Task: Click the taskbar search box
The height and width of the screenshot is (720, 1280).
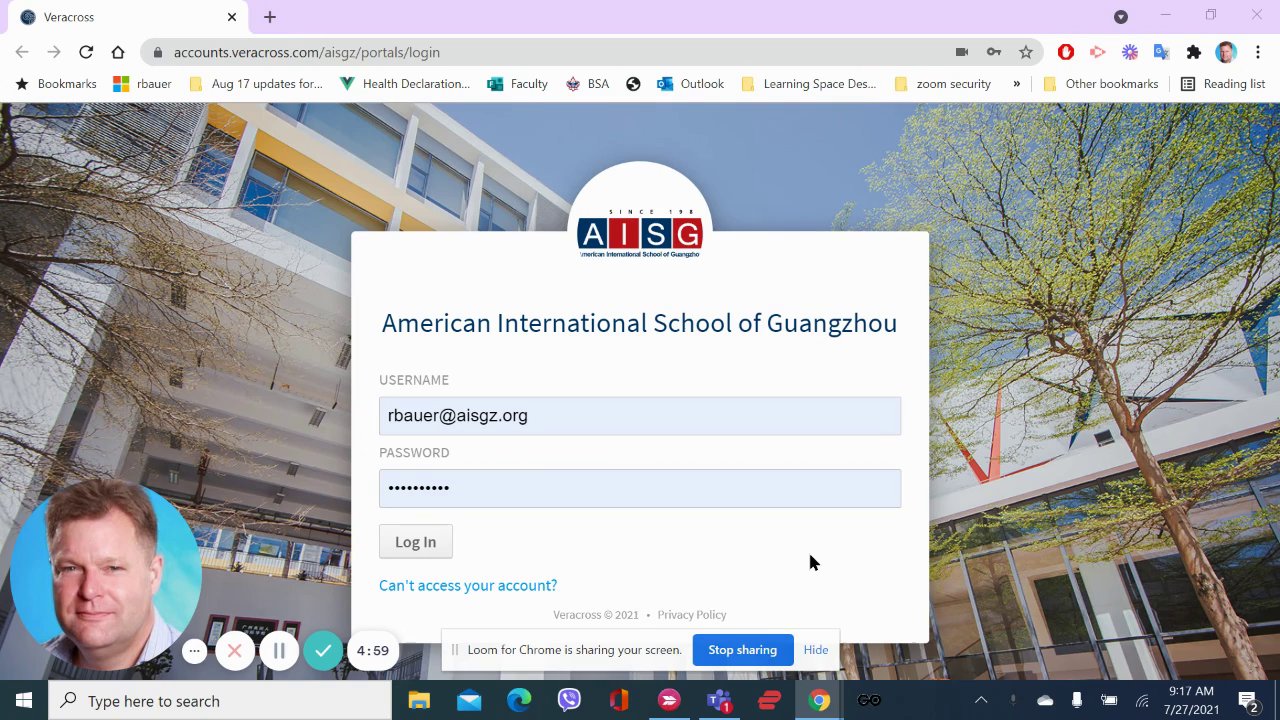Action: coord(220,700)
